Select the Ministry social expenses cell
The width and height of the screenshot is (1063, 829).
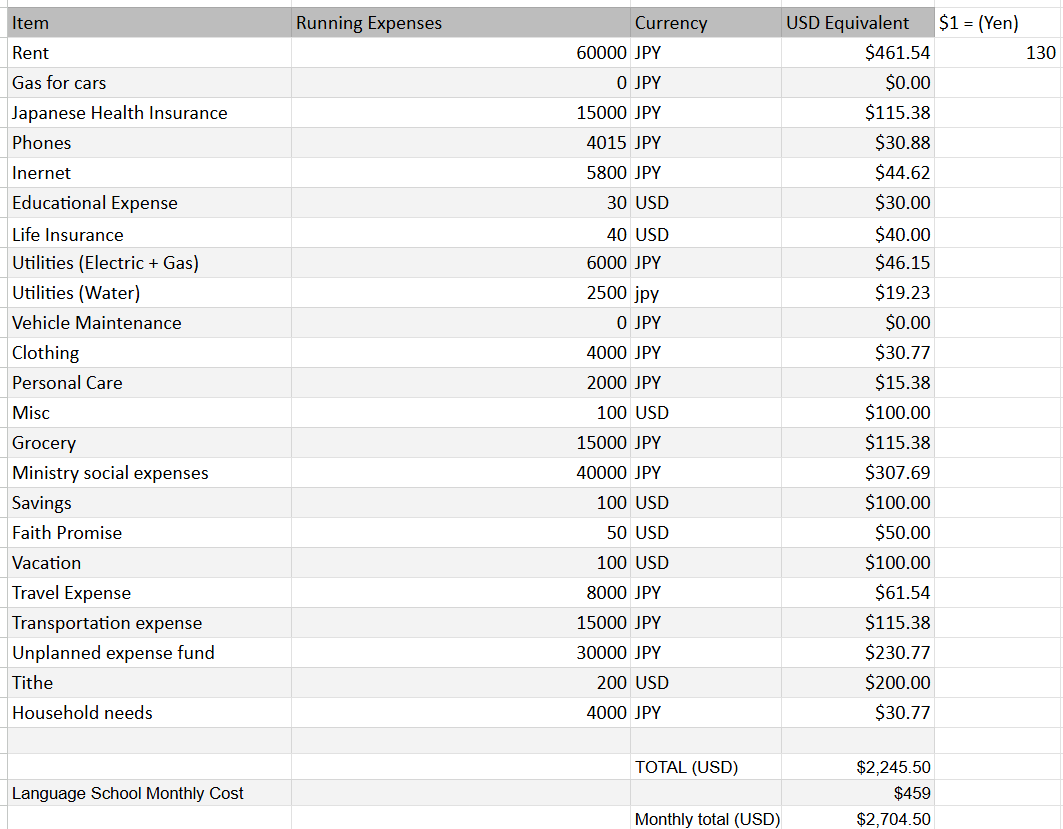pyautogui.click(x=149, y=472)
